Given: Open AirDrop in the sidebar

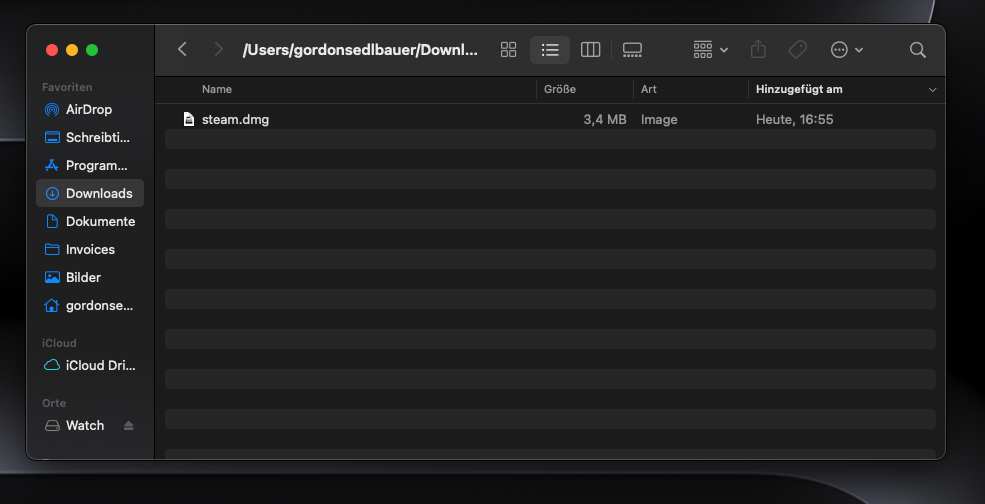Looking at the screenshot, I should pyautogui.click(x=90, y=109).
